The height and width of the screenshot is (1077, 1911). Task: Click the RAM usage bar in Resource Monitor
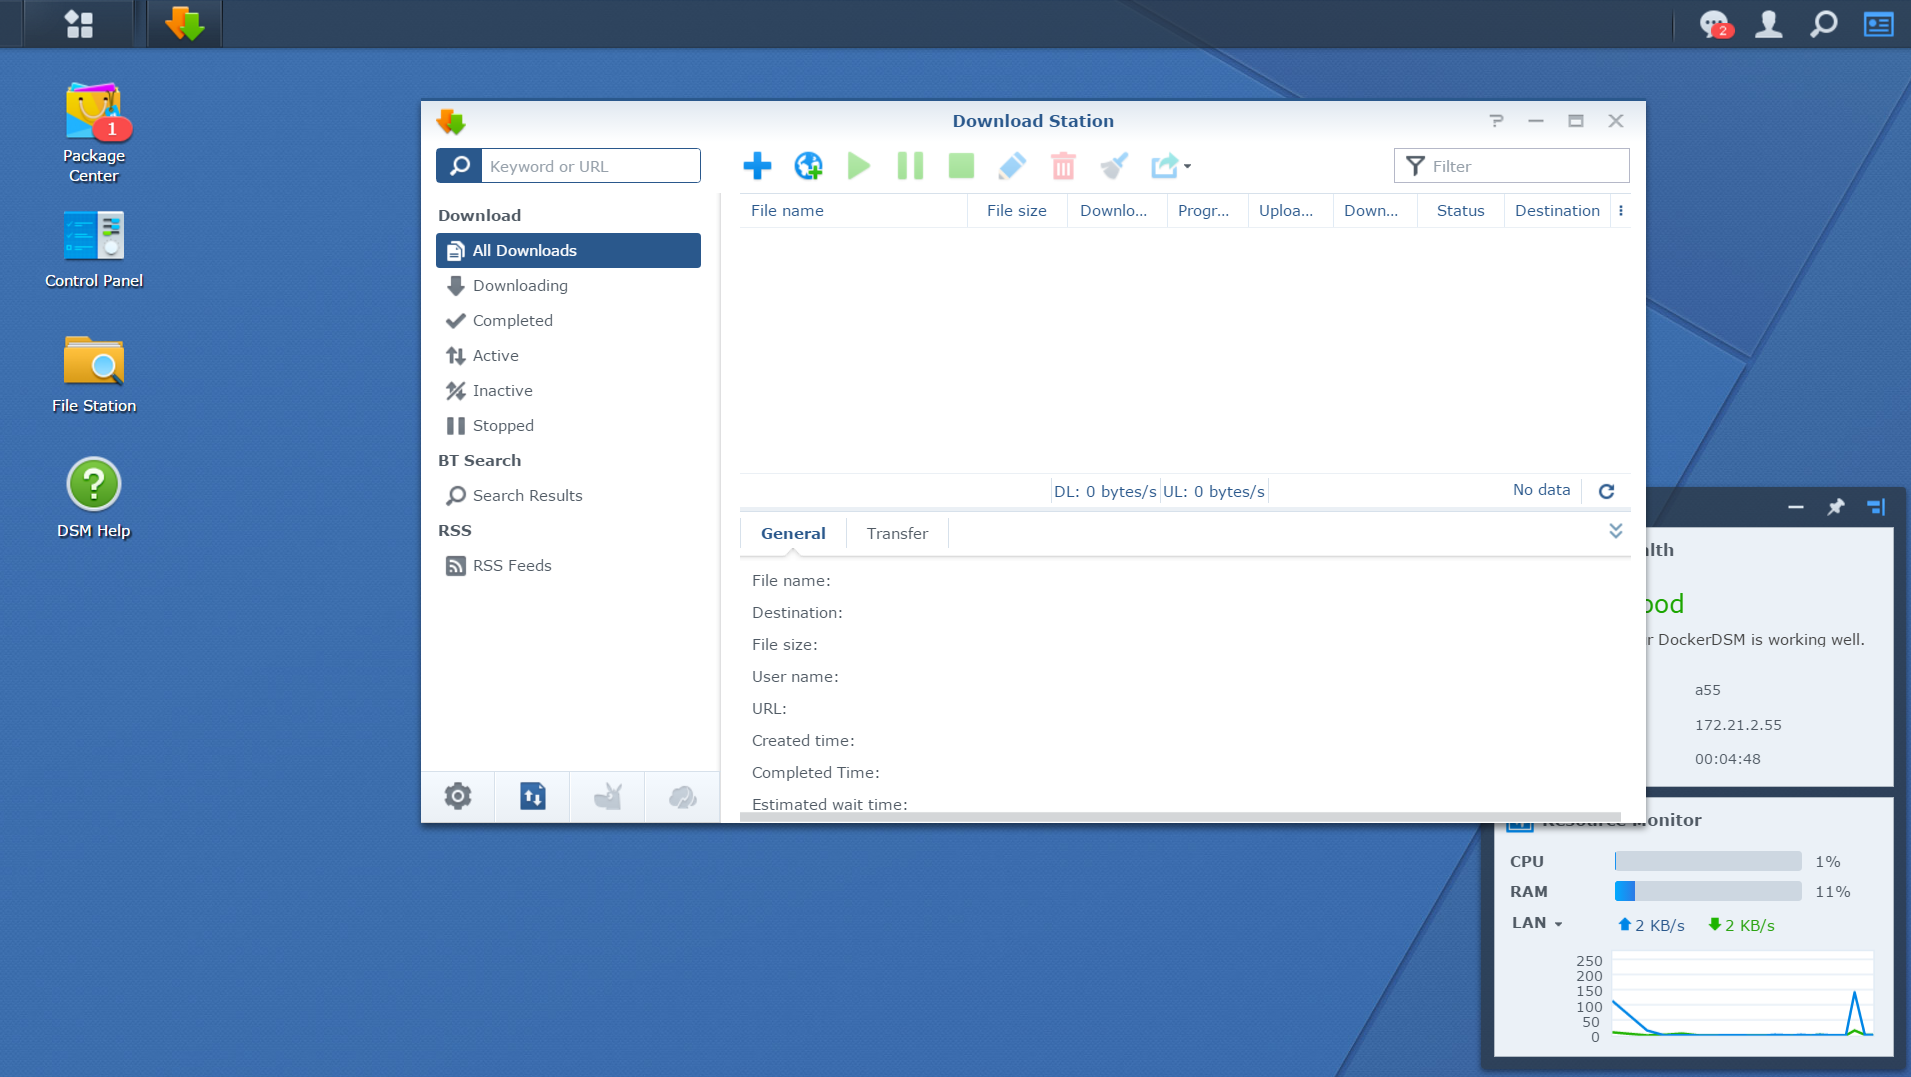(x=1708, y=892)
